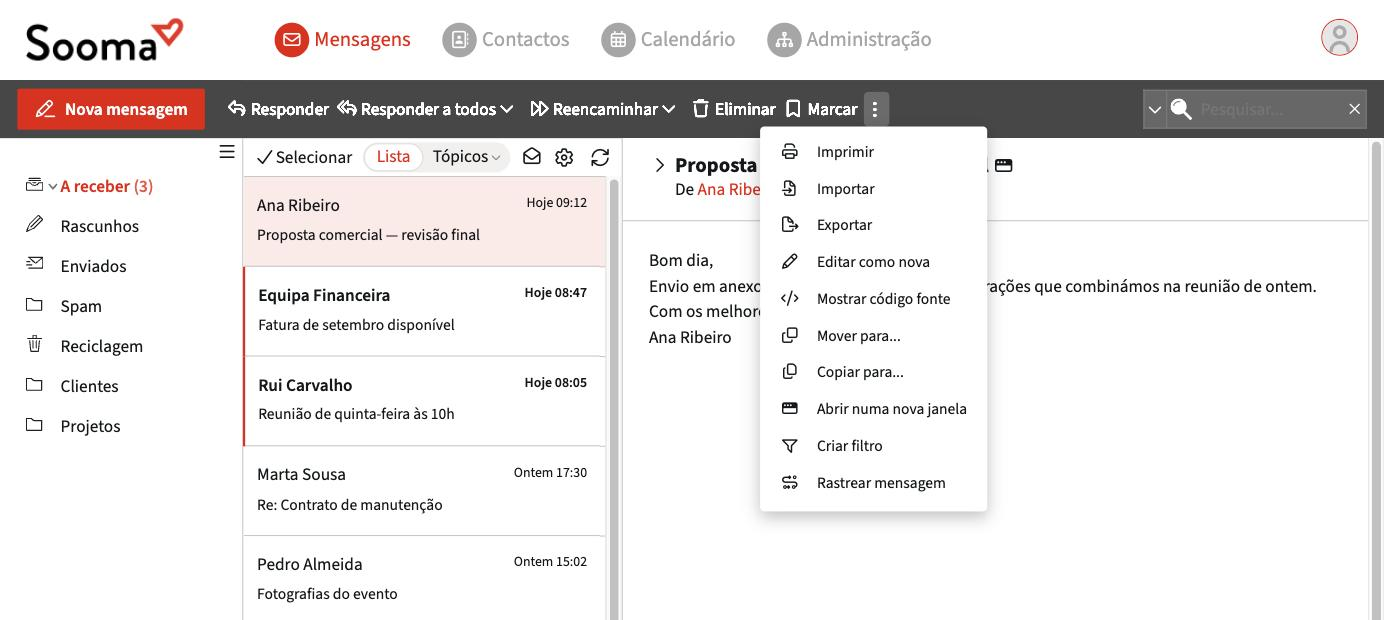
Task: Open the Projetos folder
Action: pos(90,426)
